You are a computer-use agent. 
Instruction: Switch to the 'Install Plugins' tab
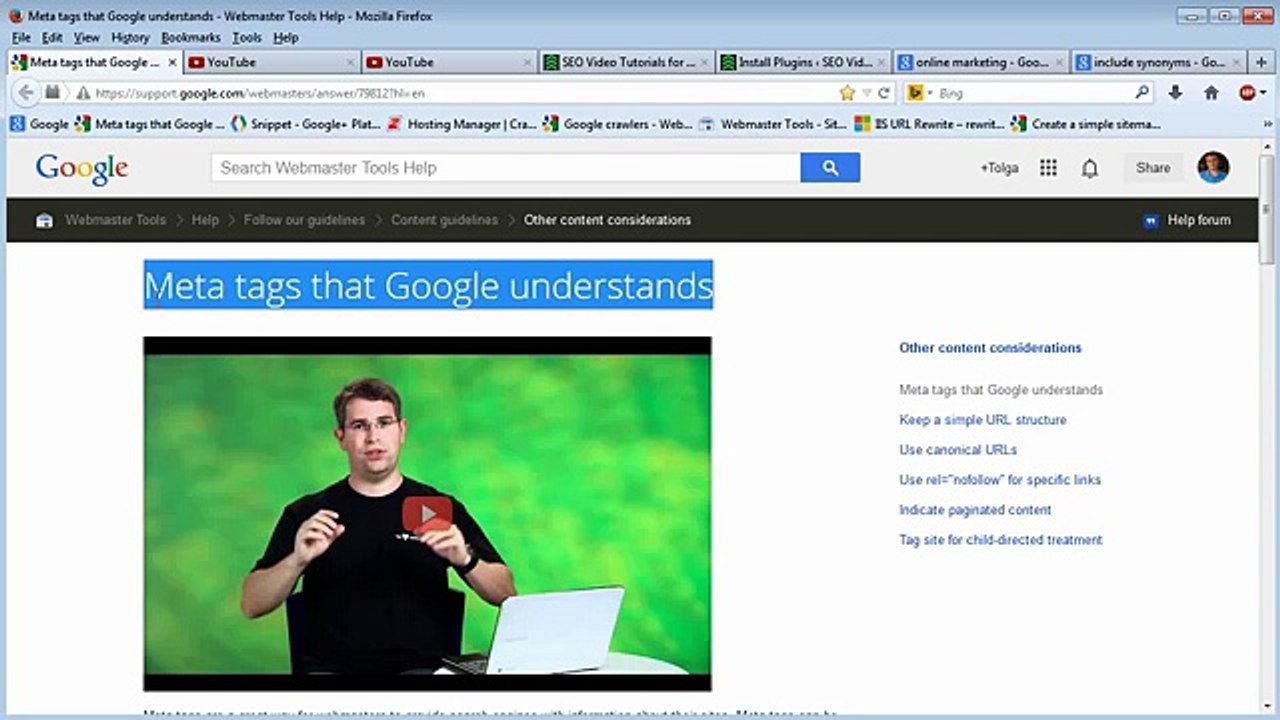(x=805, y=62)
